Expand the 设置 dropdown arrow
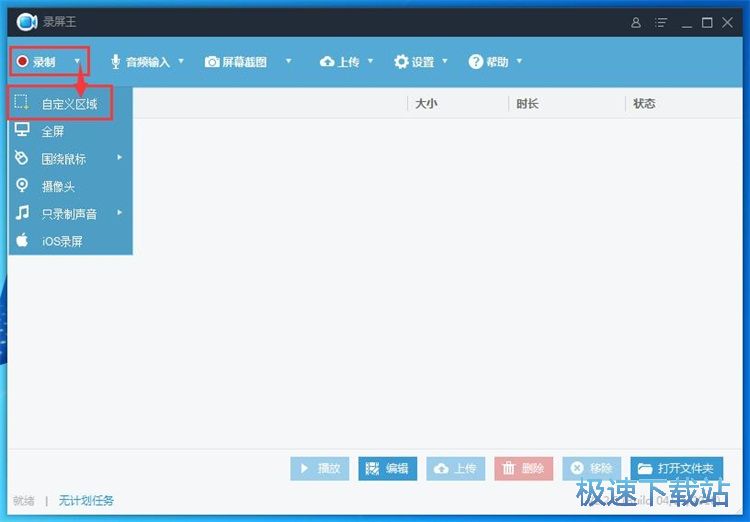This screenshot has height=522, width=750. [444, 61]
